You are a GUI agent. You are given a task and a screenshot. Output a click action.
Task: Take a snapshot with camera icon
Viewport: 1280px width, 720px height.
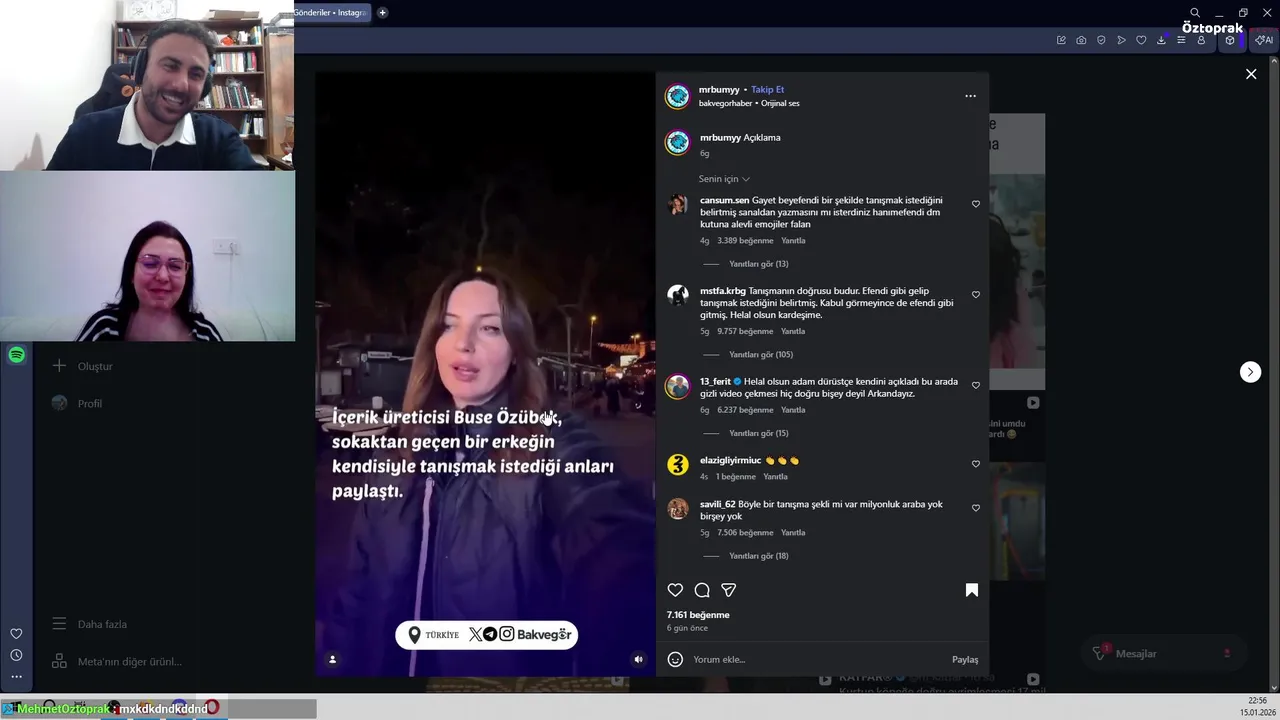tap(1081, 40)
